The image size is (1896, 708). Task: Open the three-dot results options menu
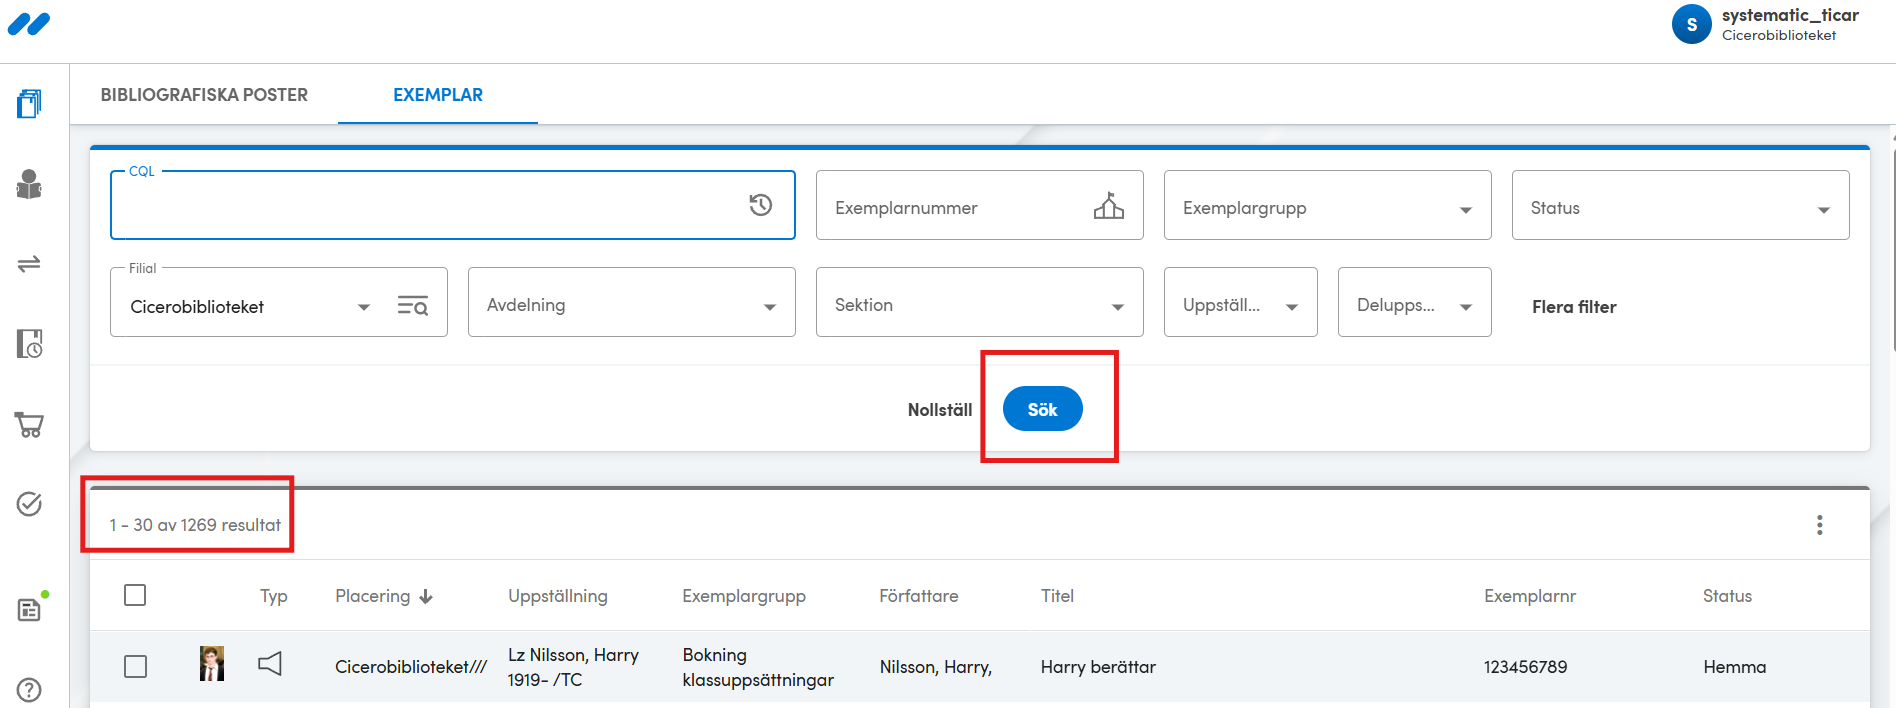click(x=1819, y=525)
